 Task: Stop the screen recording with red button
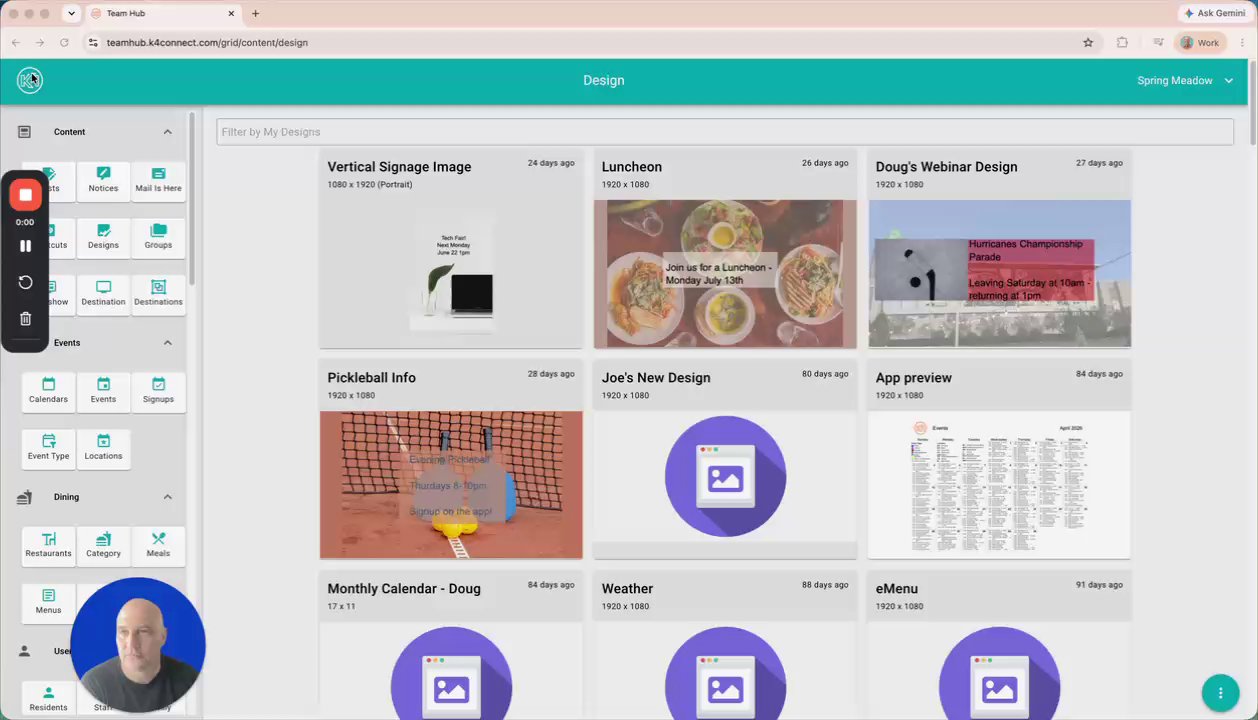(25, 195)
